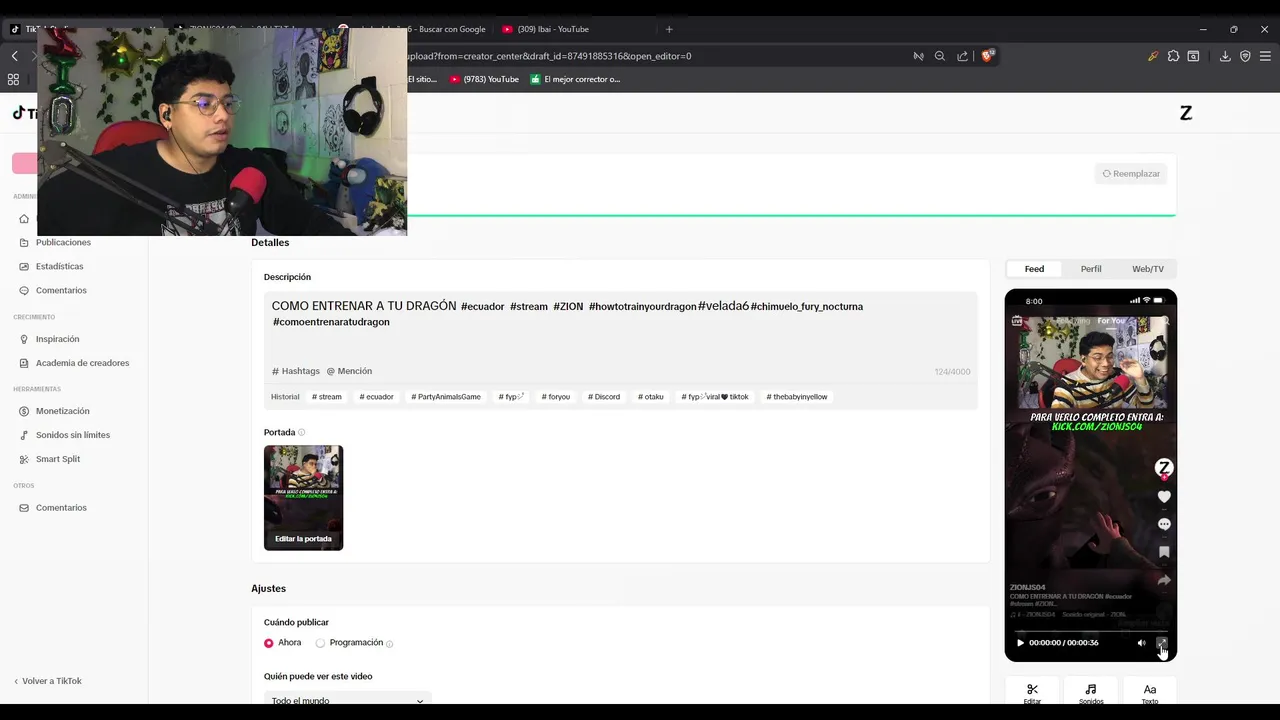Click the browser zoom magnifier icon
Image resolution: width=1280 pixels, height=720 pixels.
pyautogui.click(x=940, y=56)
